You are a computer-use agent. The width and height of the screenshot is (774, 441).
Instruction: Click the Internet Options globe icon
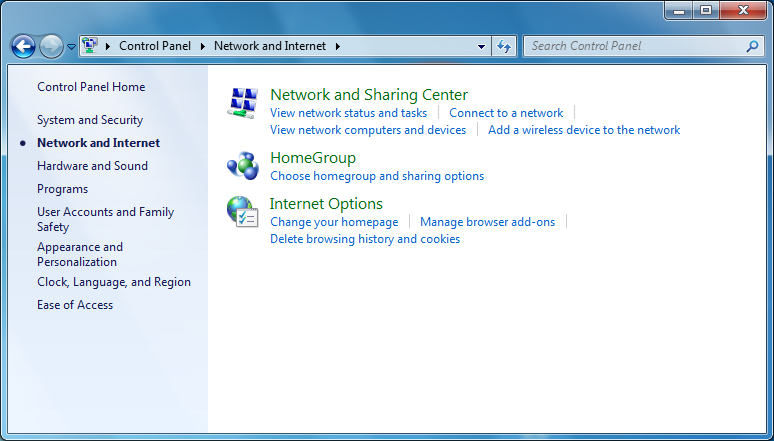(x=243, y=211)
